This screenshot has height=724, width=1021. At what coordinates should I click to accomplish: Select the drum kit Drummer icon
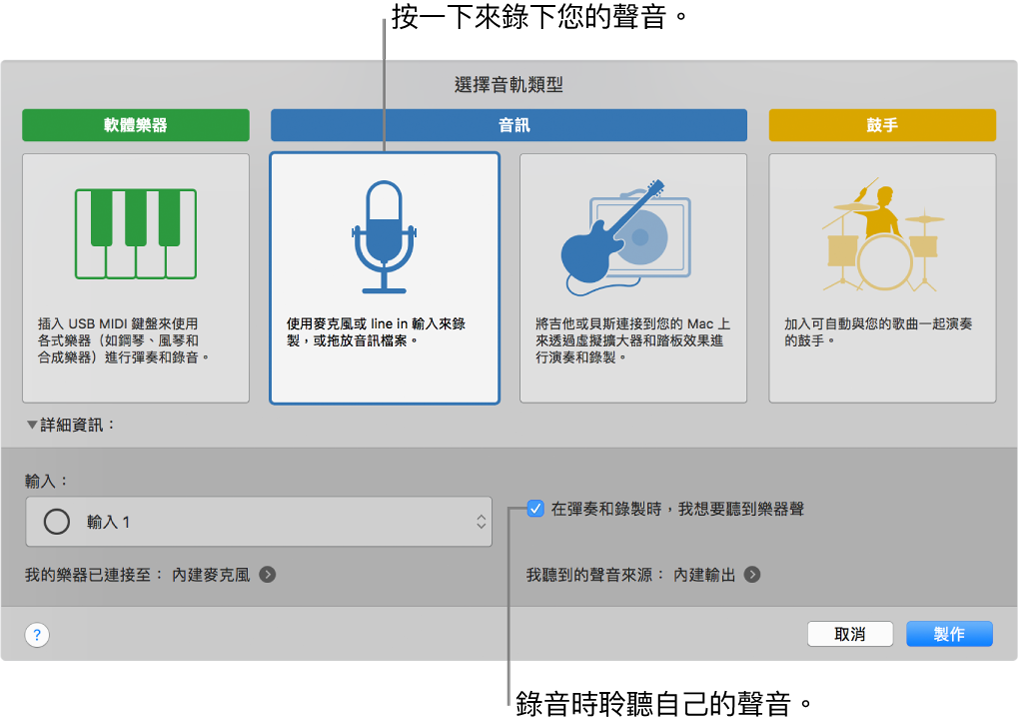point(881,232)
